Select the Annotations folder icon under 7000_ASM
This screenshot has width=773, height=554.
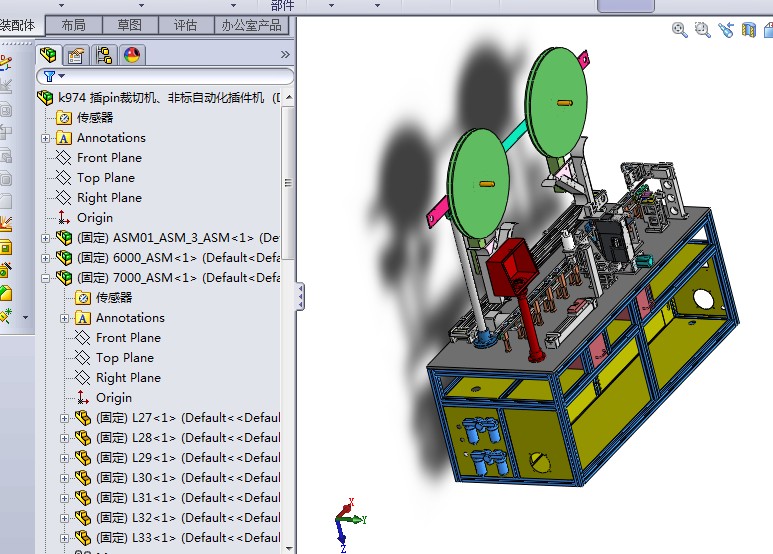tap(83, 318)
